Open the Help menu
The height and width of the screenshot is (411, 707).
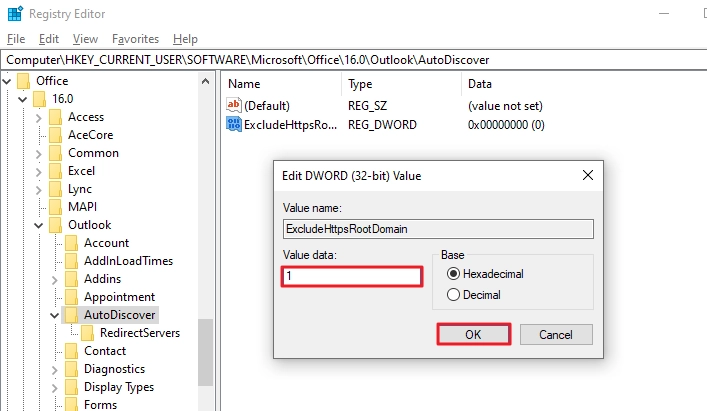pyautogui.click(x=185, y=39)
